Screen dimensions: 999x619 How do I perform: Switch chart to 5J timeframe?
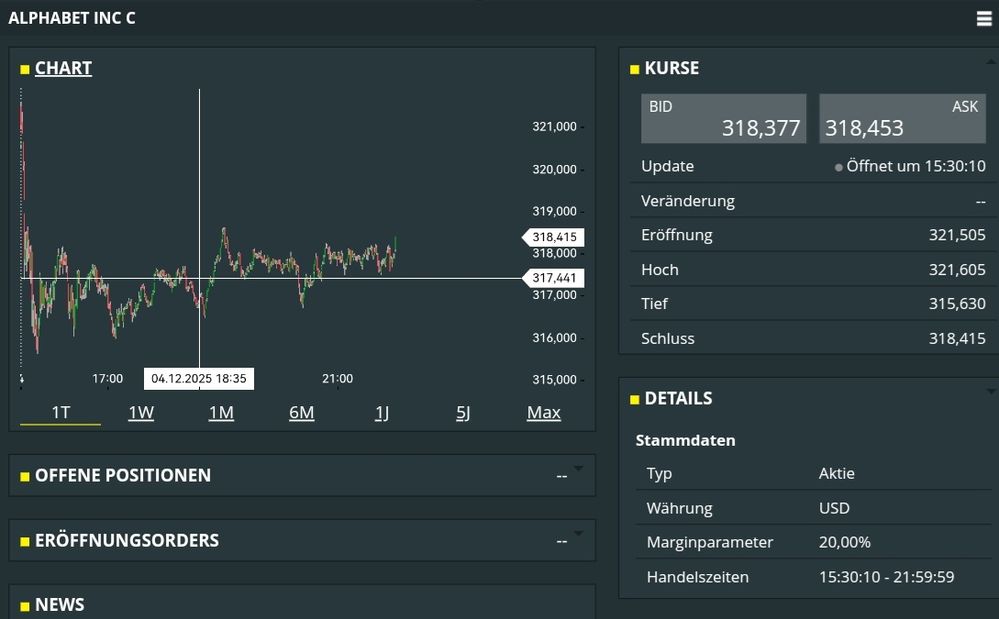point(463,413)
